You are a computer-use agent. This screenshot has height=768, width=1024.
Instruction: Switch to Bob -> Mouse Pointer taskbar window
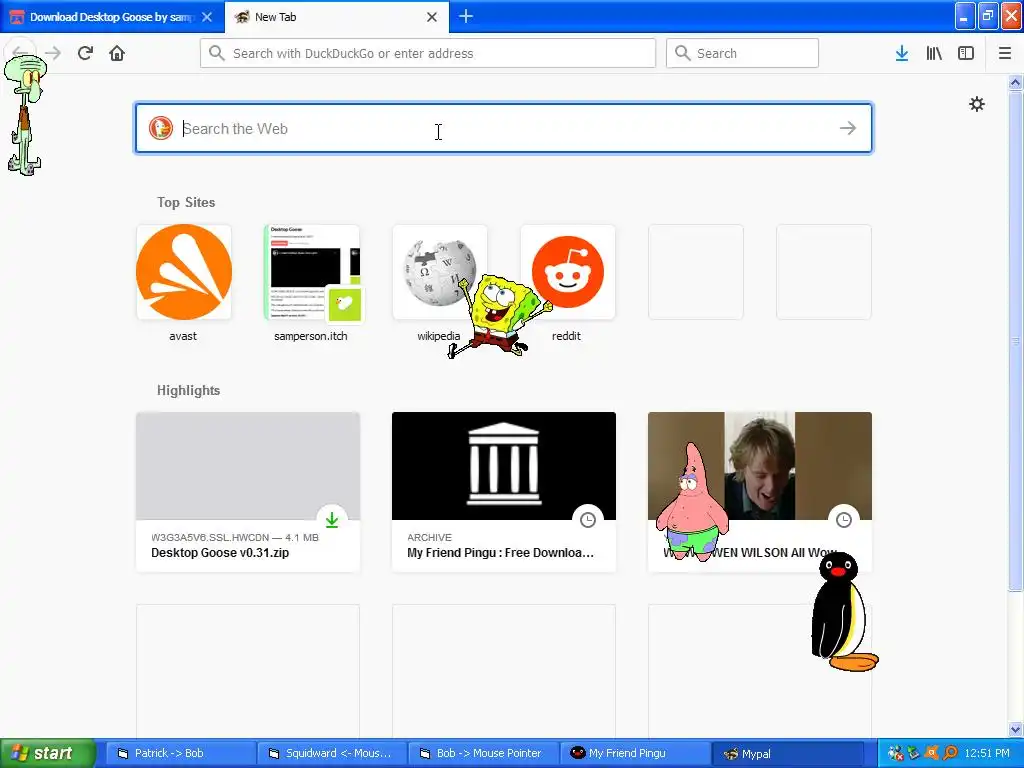point(483,753)
